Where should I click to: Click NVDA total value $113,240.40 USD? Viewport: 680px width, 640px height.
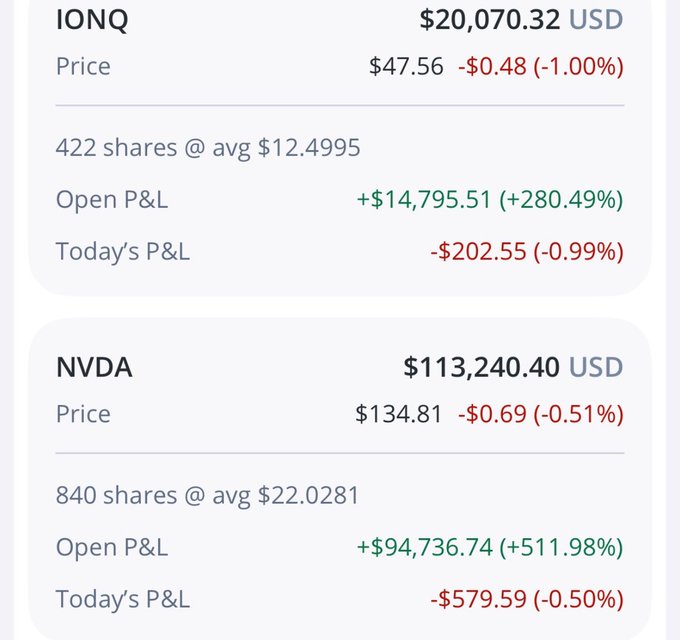tap(513, 367)
